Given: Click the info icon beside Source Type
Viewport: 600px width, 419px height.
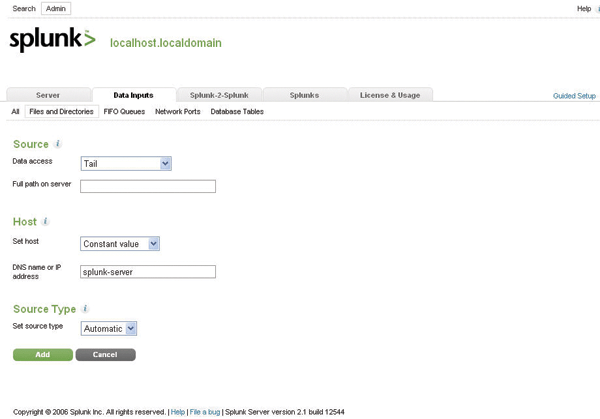Looking at the screenshot, I should (x=85, y=309).
